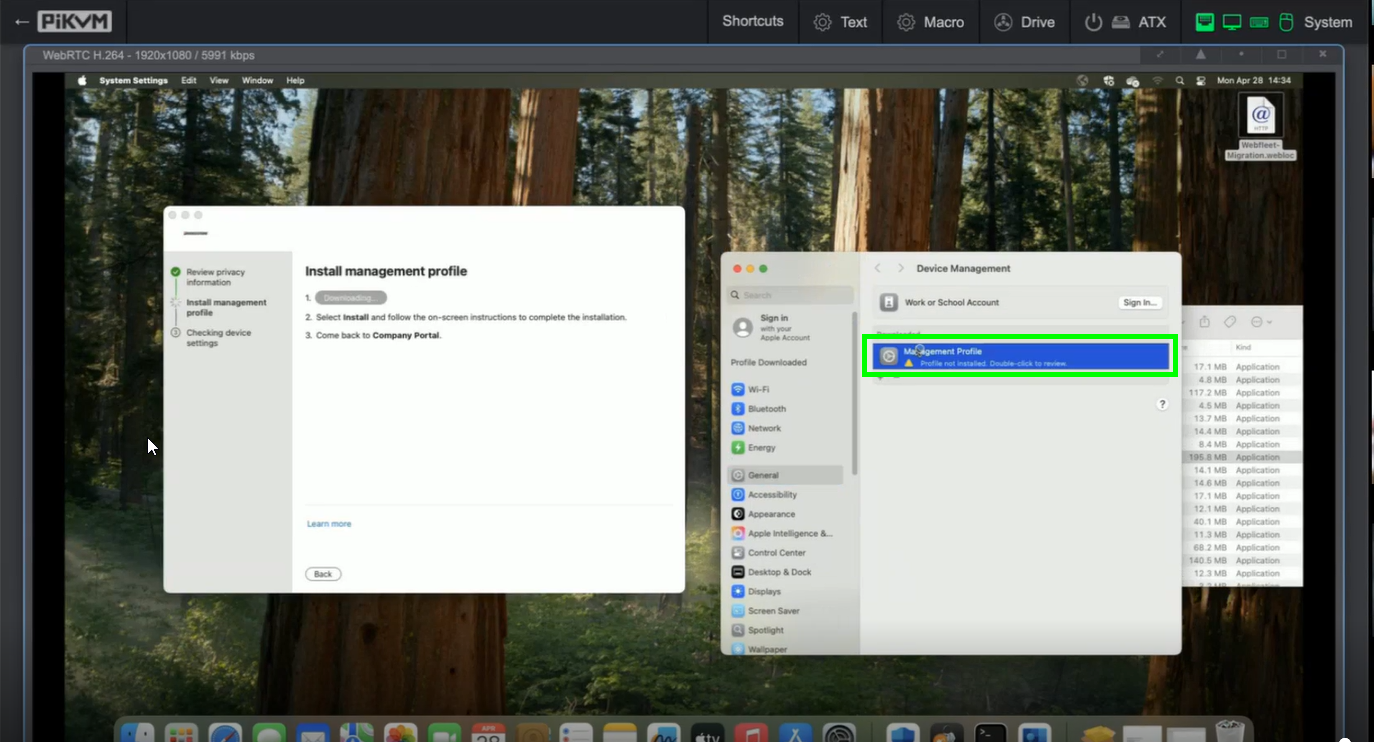Open the PiKVM ATX power menu

click(1125, 22)
